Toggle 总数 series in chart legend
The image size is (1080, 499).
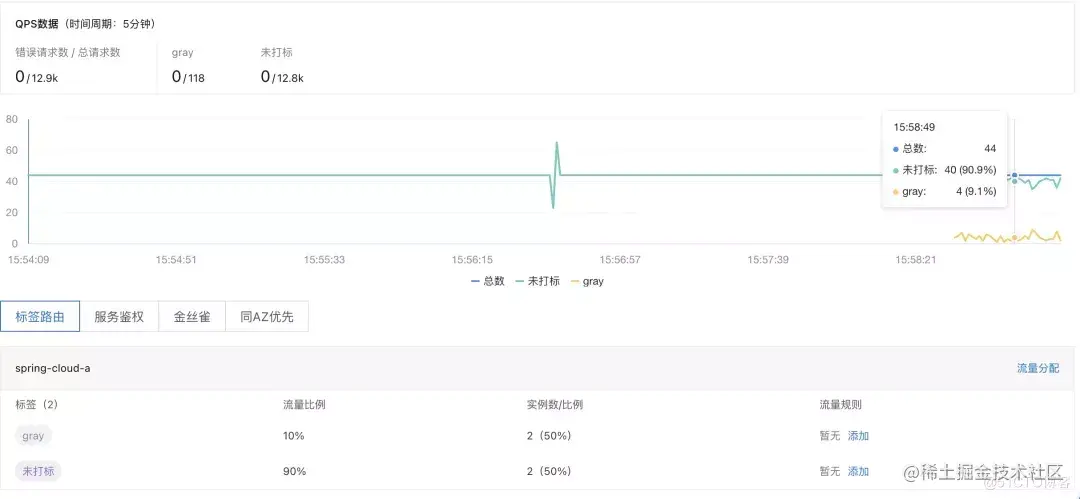(488, 281)
